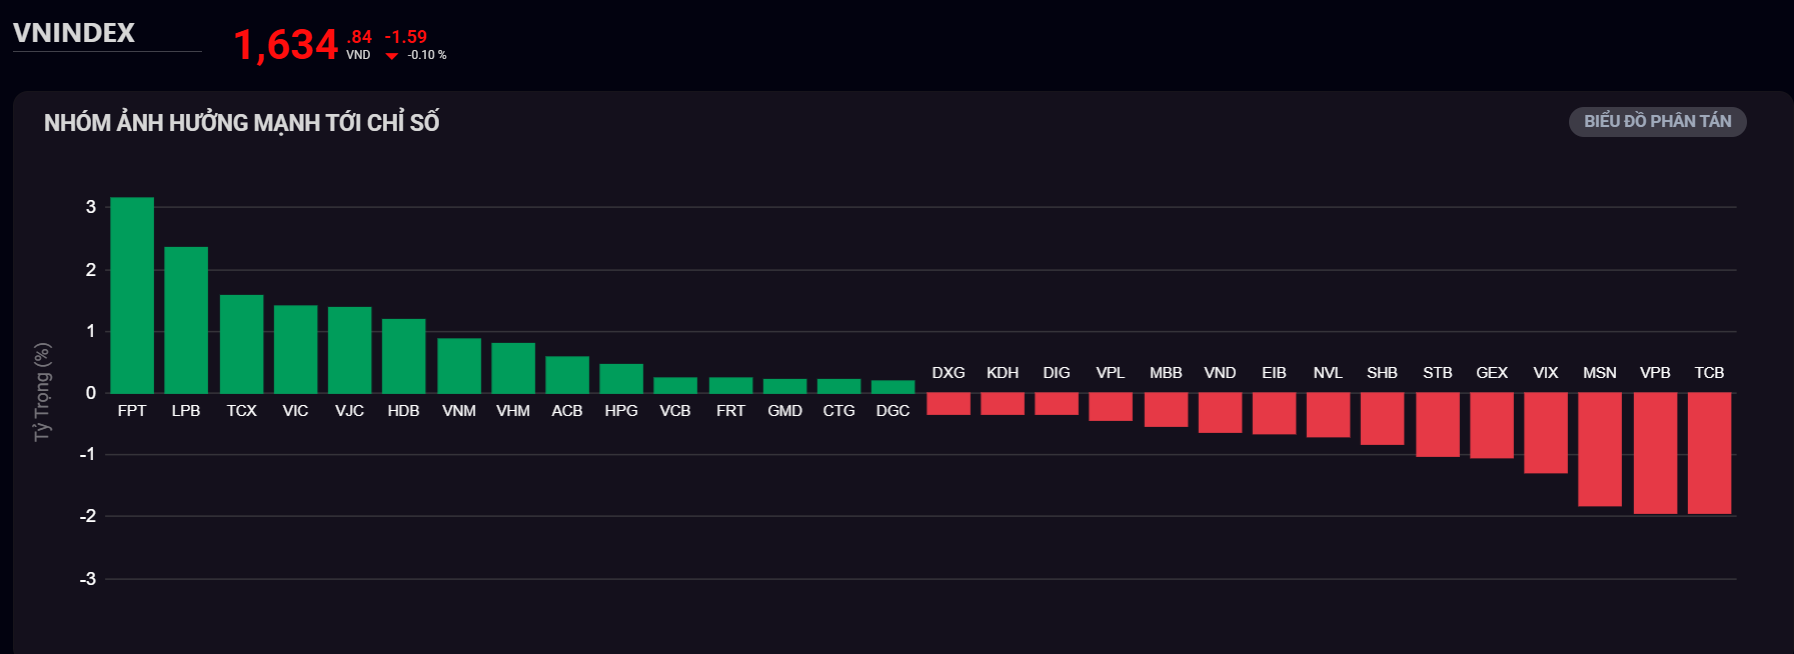The image size is (1794, 654).
Task: Click the red TCB bar
Action: (x=1709, y=453)
